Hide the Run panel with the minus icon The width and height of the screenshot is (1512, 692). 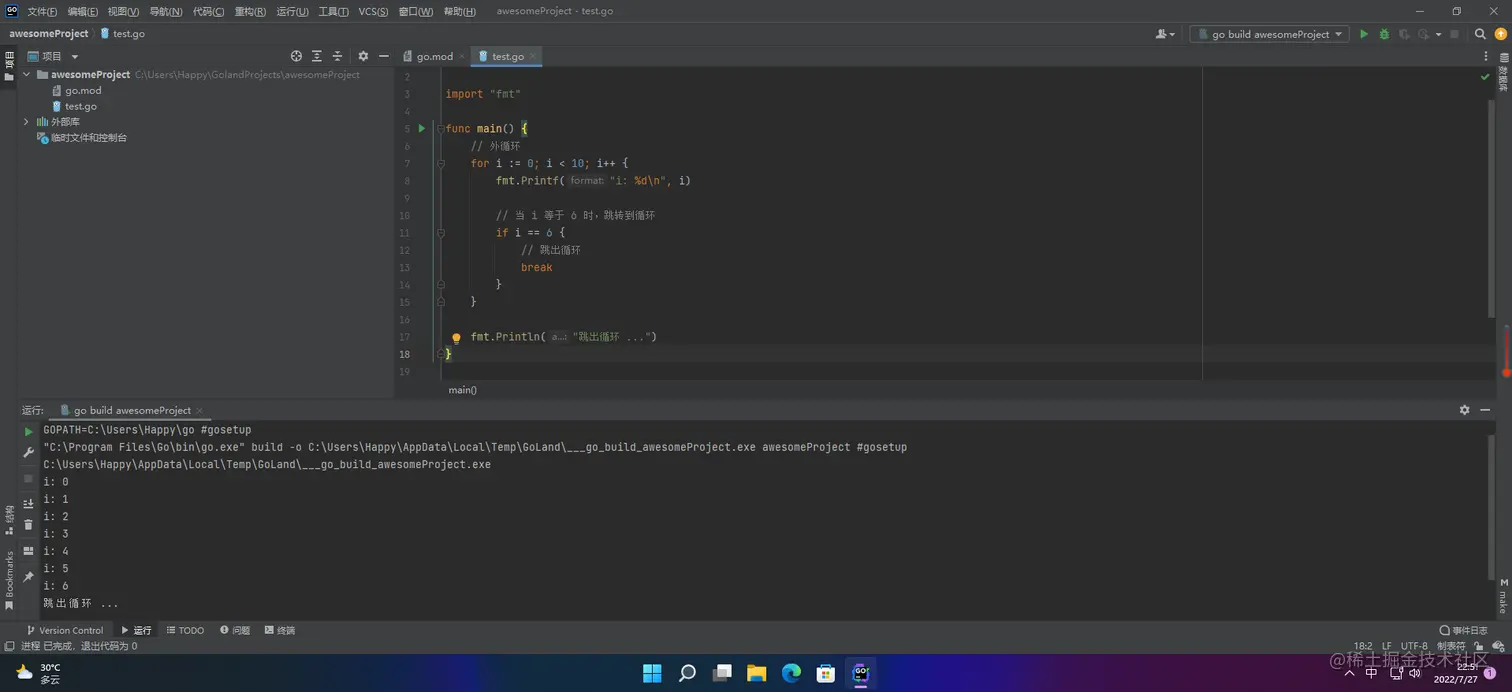coord(1485,410)
